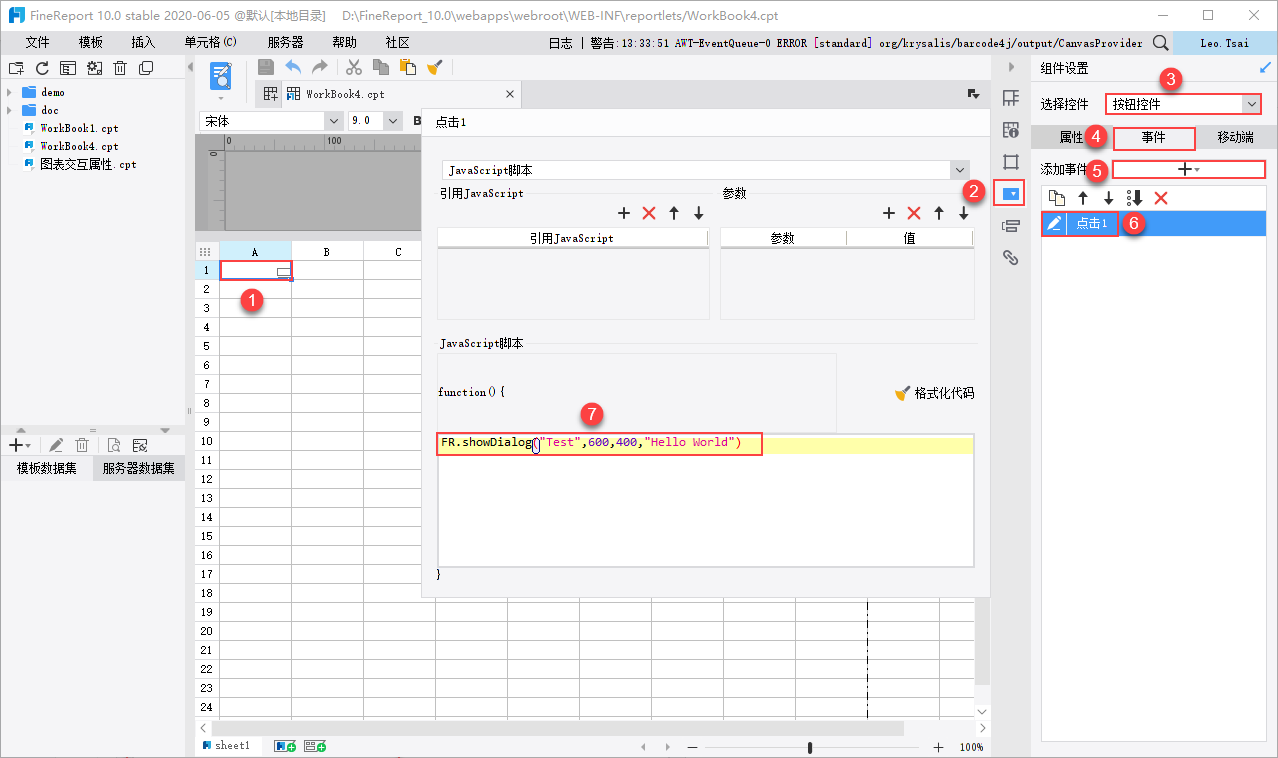Open the 模板 menu

tap(91, 43)
